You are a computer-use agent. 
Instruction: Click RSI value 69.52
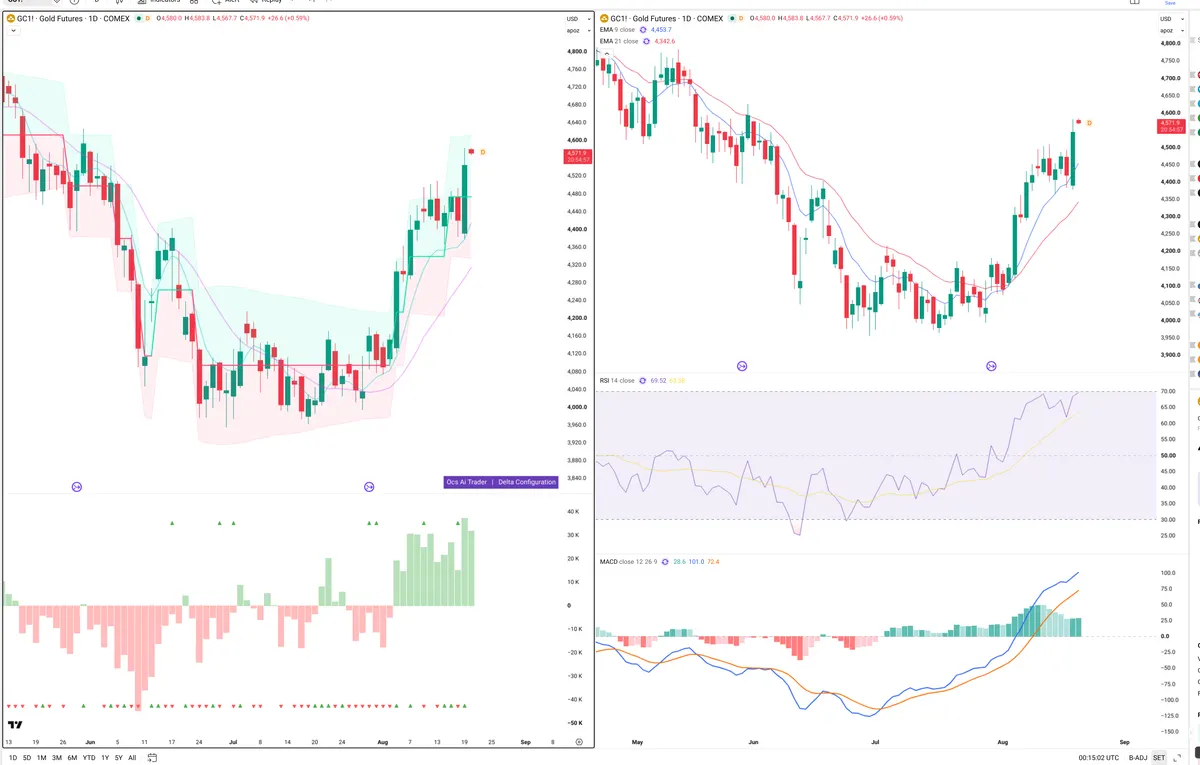click(658, 381)
